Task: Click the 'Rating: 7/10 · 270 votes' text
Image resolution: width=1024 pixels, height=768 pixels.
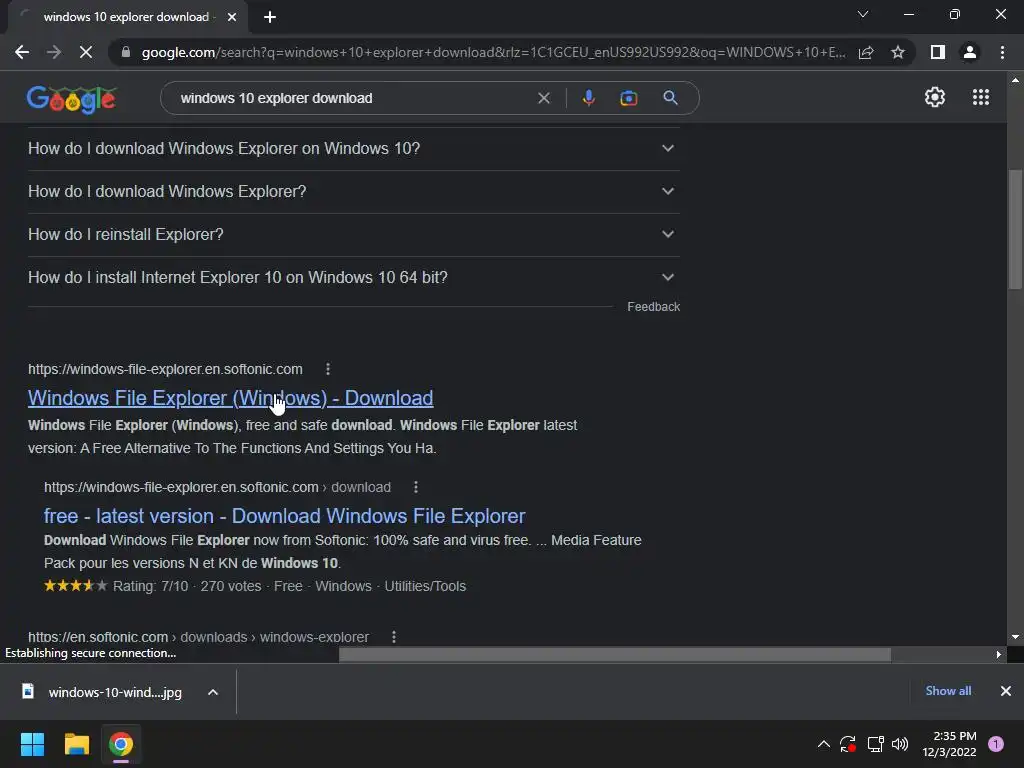Action: 187,586
